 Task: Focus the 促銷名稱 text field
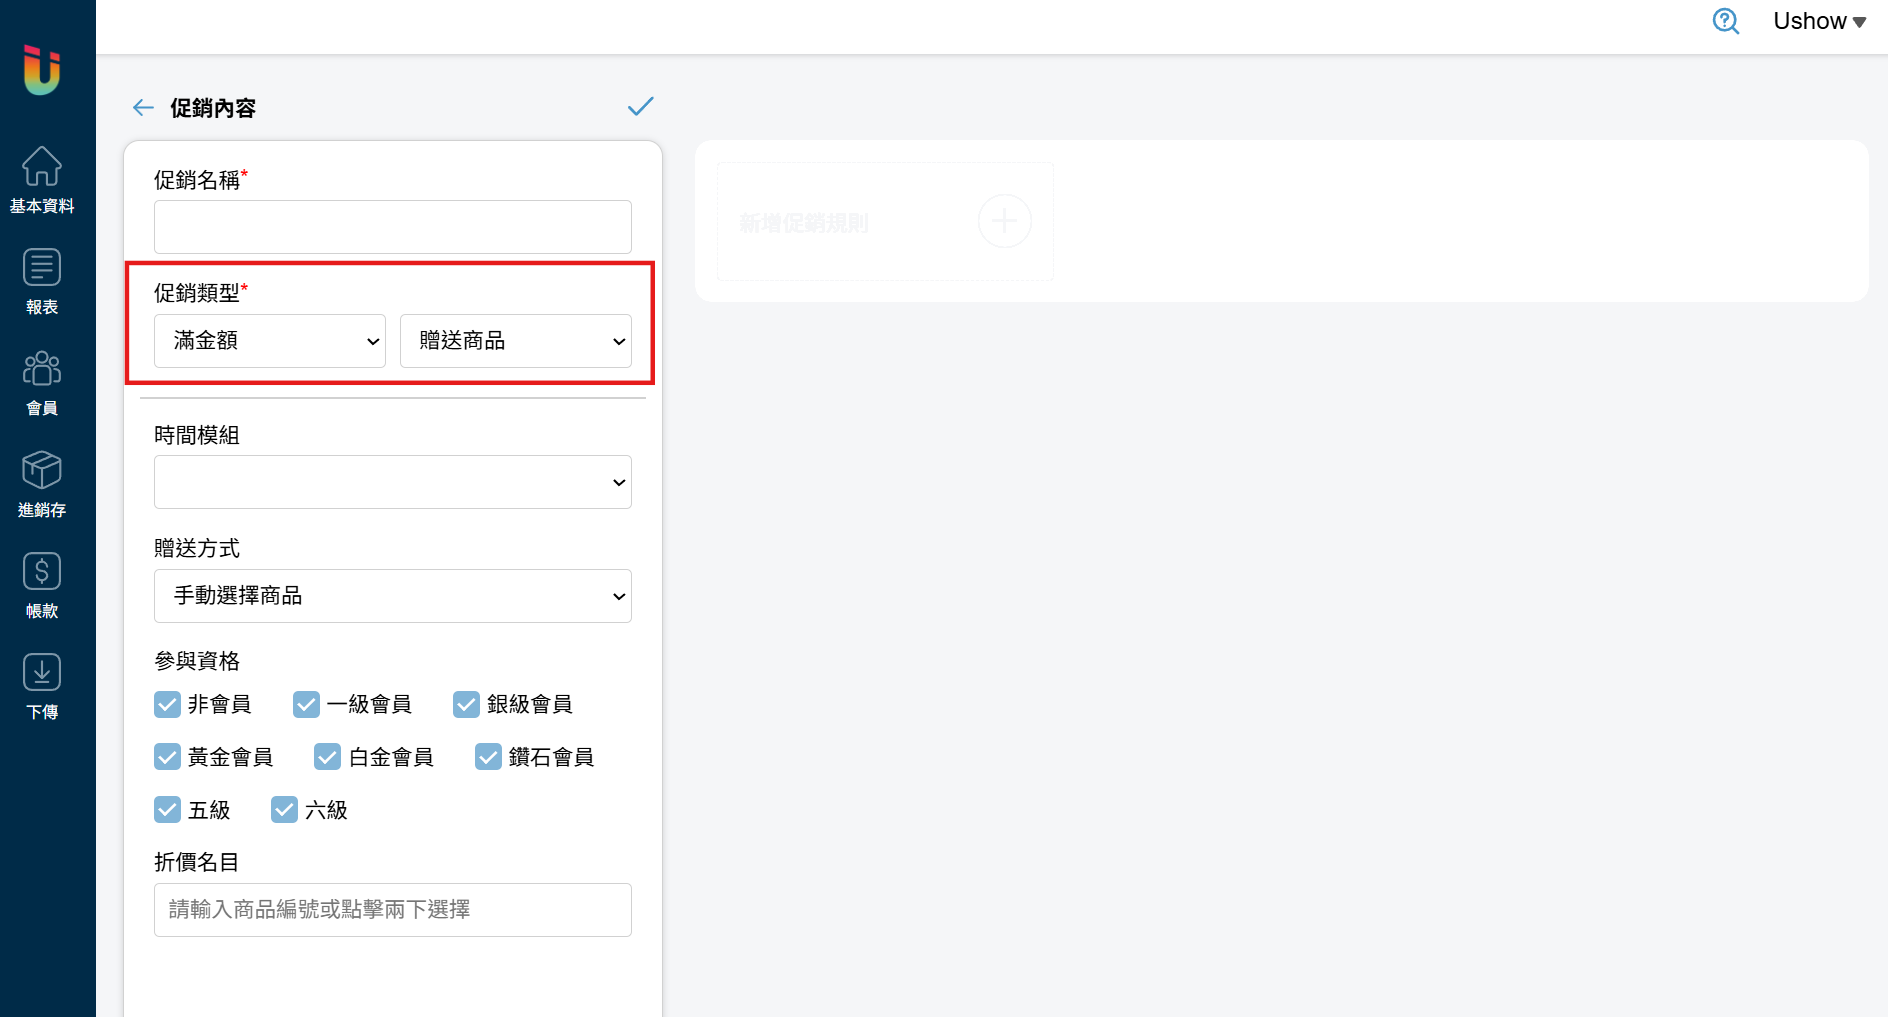tap(393, 227)
